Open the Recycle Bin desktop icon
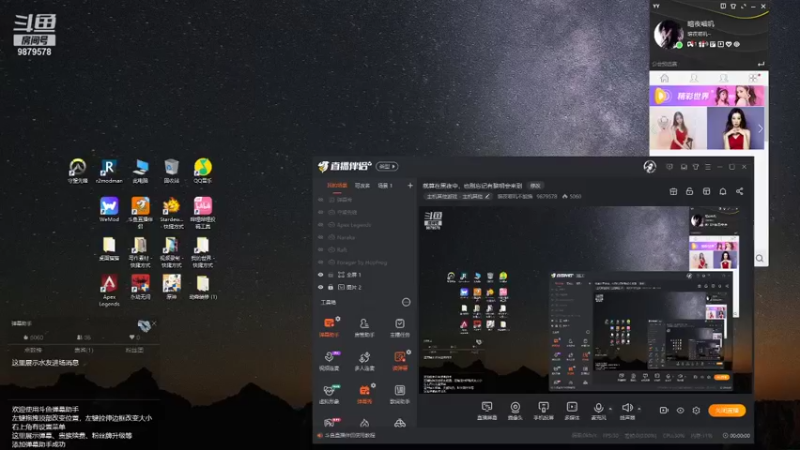Image resolution: width=800 pixels, height=450 pixels. click(171, 170)
